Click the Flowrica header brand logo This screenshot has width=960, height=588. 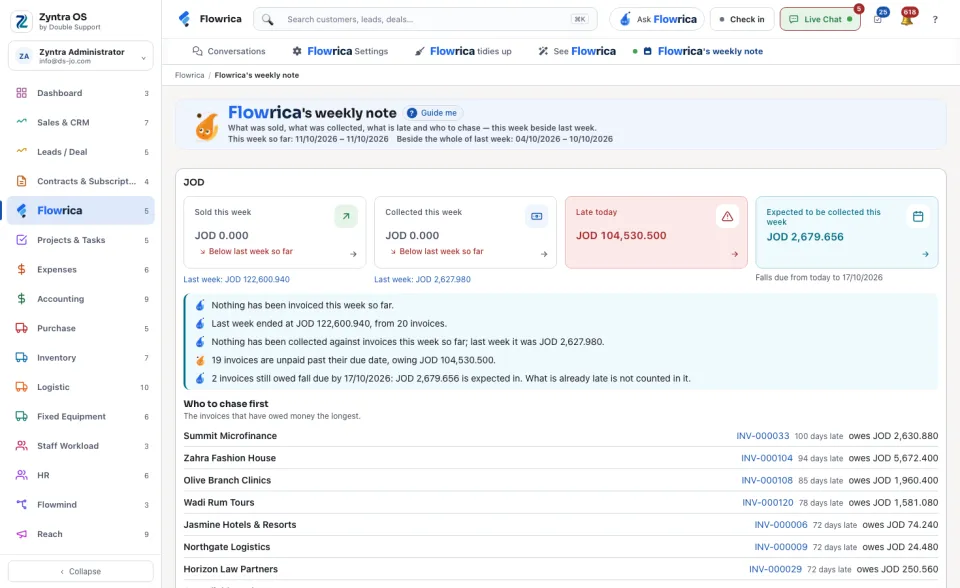click(x=209, y=19)
